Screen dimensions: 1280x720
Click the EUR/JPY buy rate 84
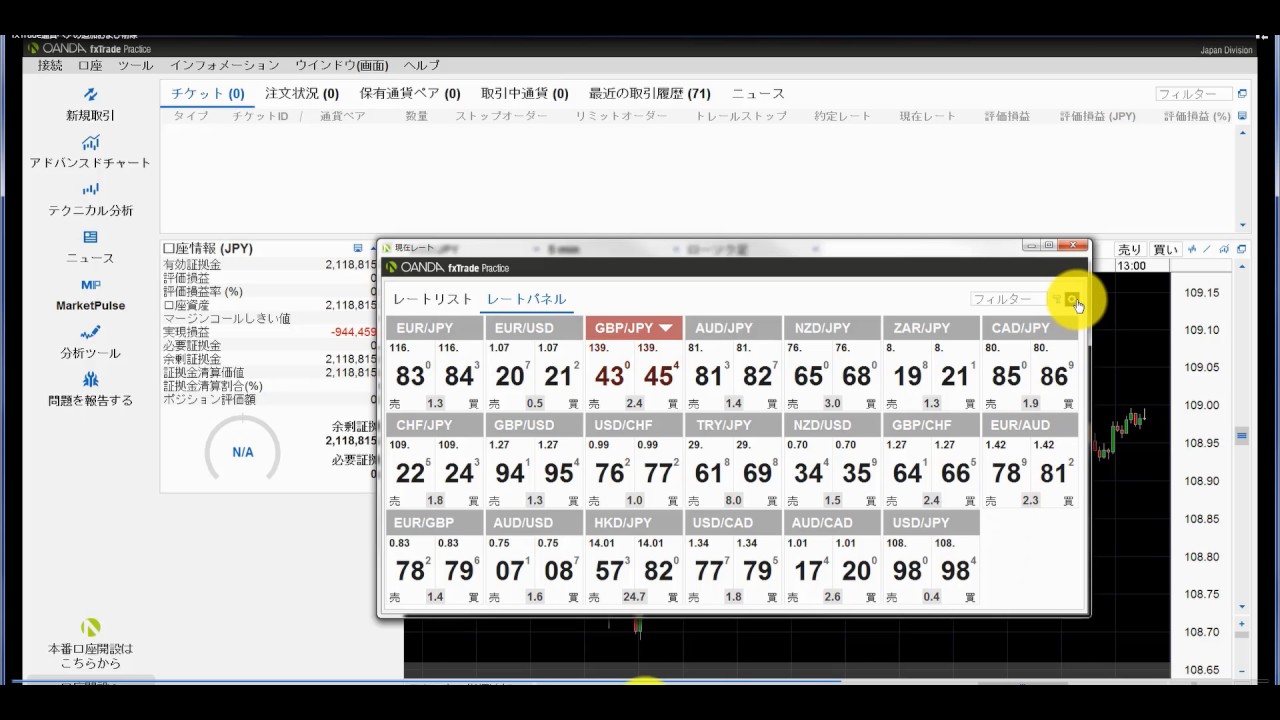pos(459,375)
